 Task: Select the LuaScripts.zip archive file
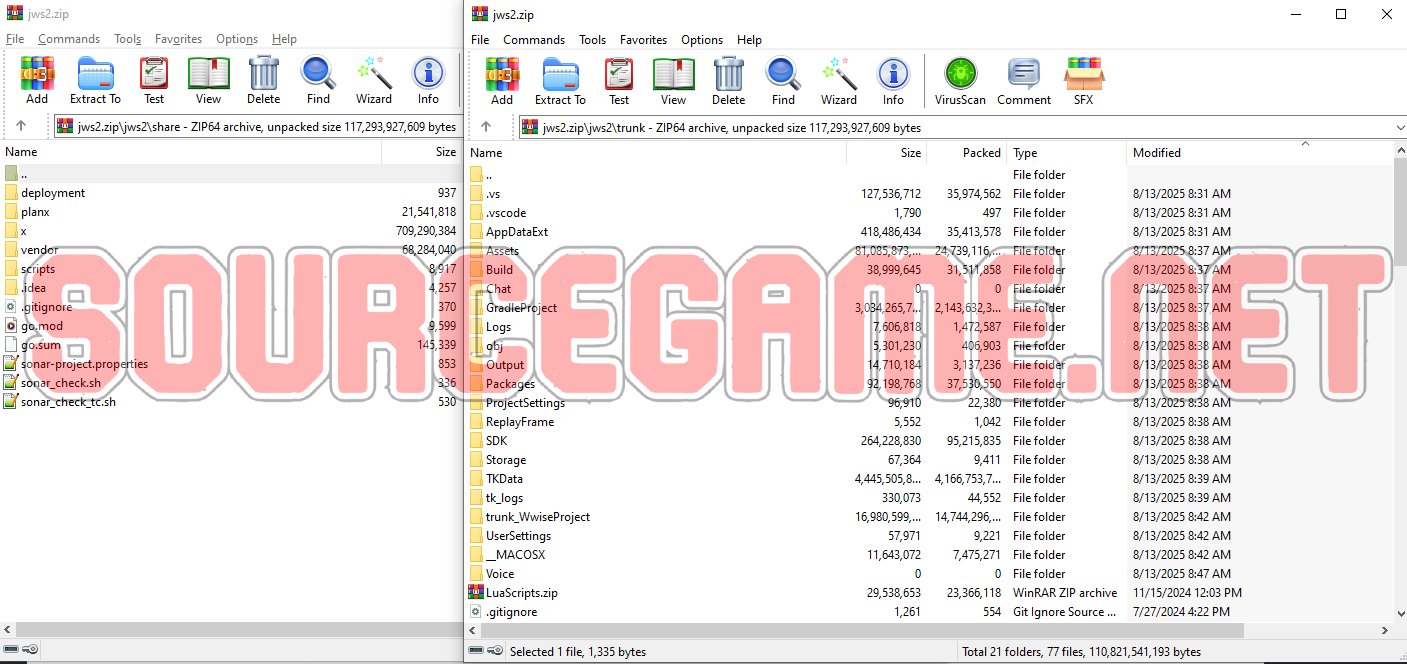click(521, 593)
